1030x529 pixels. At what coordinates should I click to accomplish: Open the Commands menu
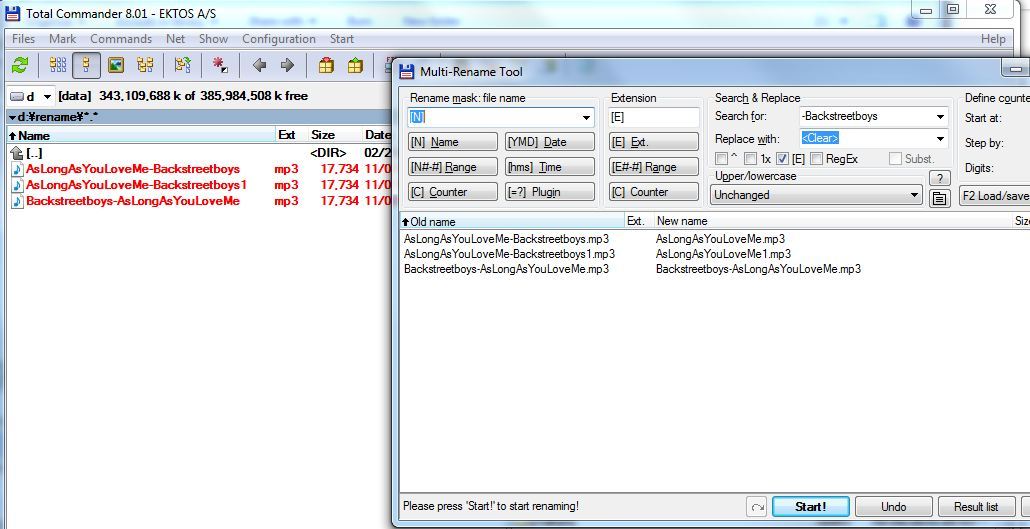(121, 39)
